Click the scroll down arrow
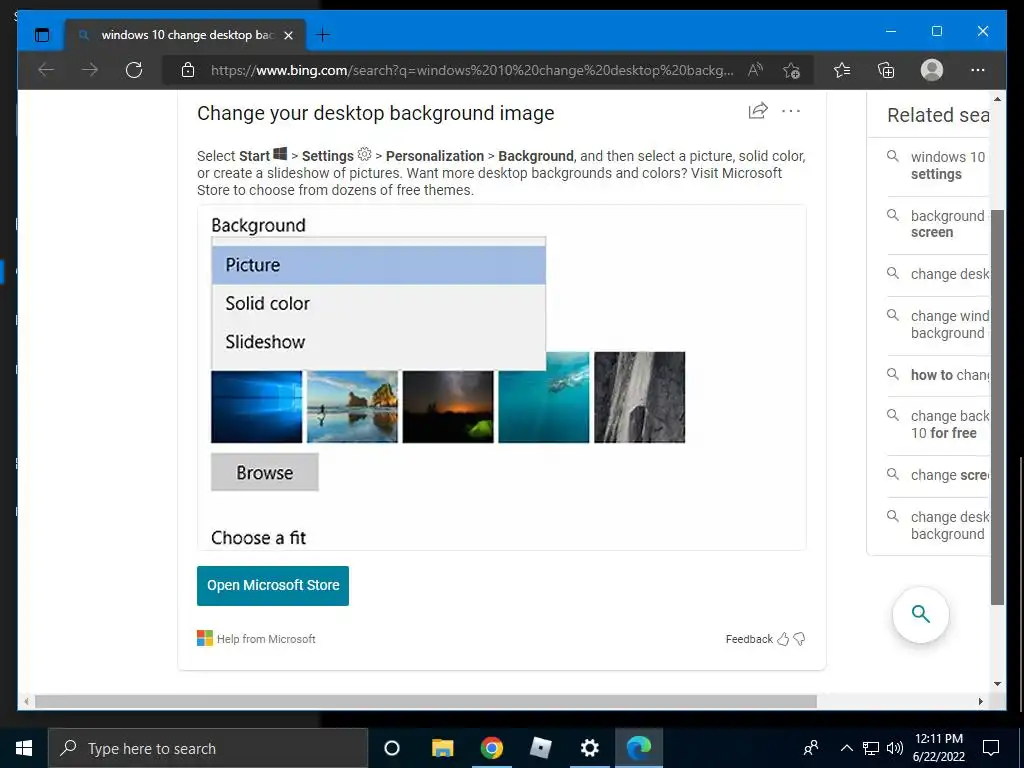The width and height of the screenshot is (1024, 768). click(x=997, y=684)
